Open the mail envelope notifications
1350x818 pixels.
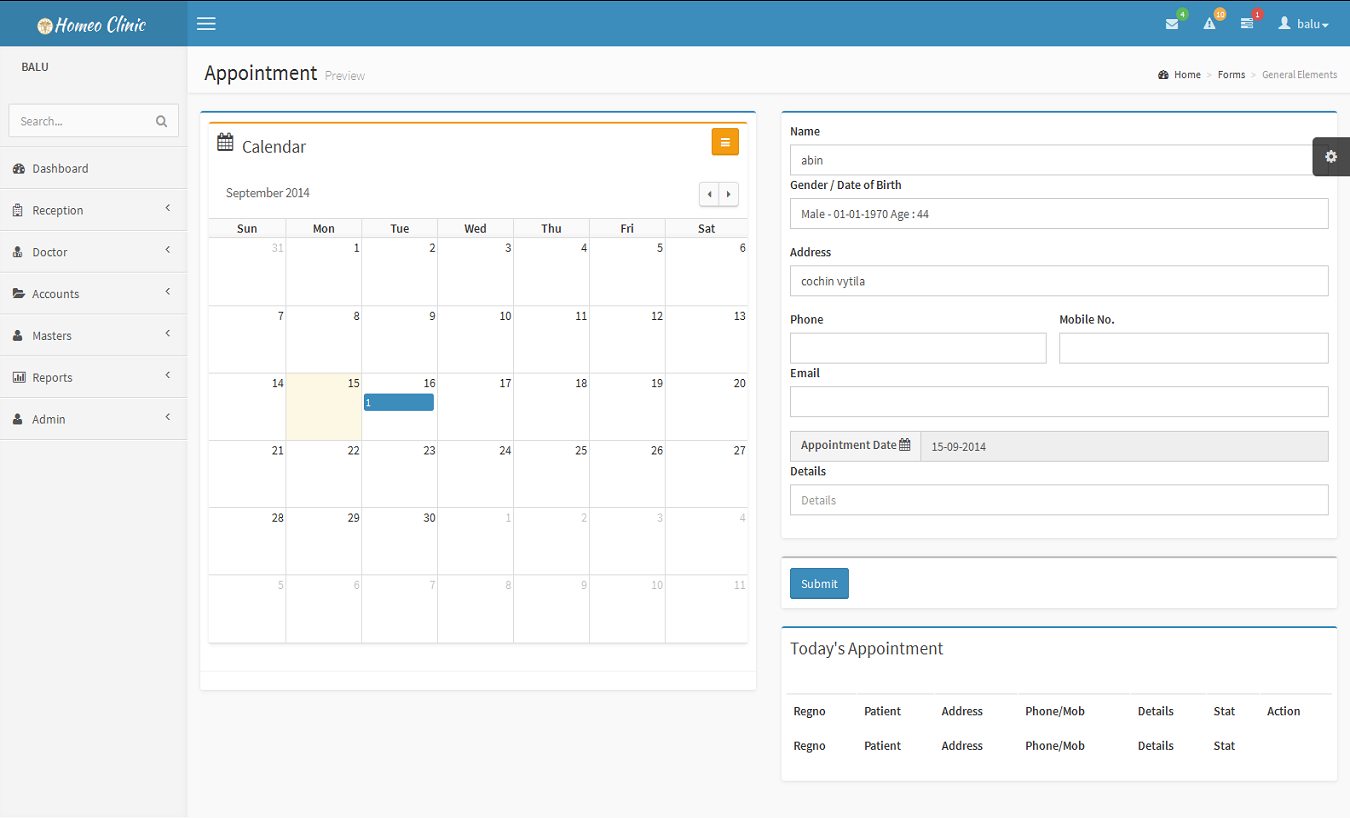(1172, 24)
